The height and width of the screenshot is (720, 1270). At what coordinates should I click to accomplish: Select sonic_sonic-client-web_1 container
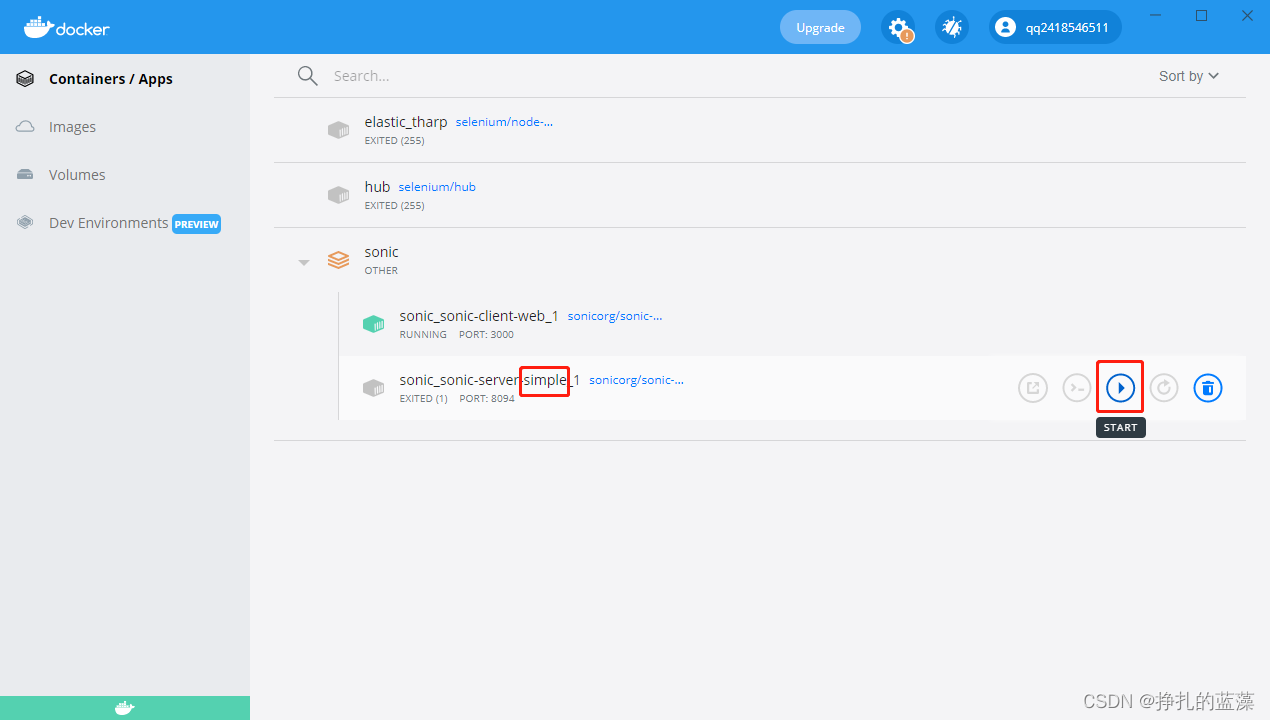point(479,316)
